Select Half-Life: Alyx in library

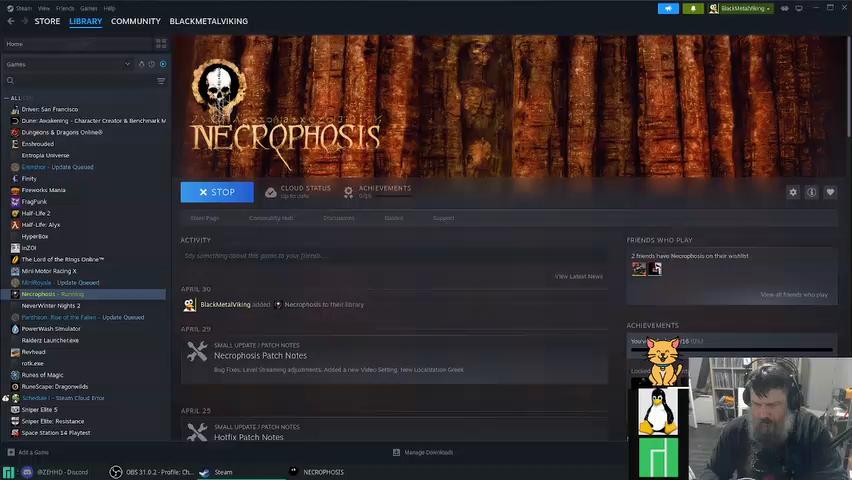click(x=41, y=225)
